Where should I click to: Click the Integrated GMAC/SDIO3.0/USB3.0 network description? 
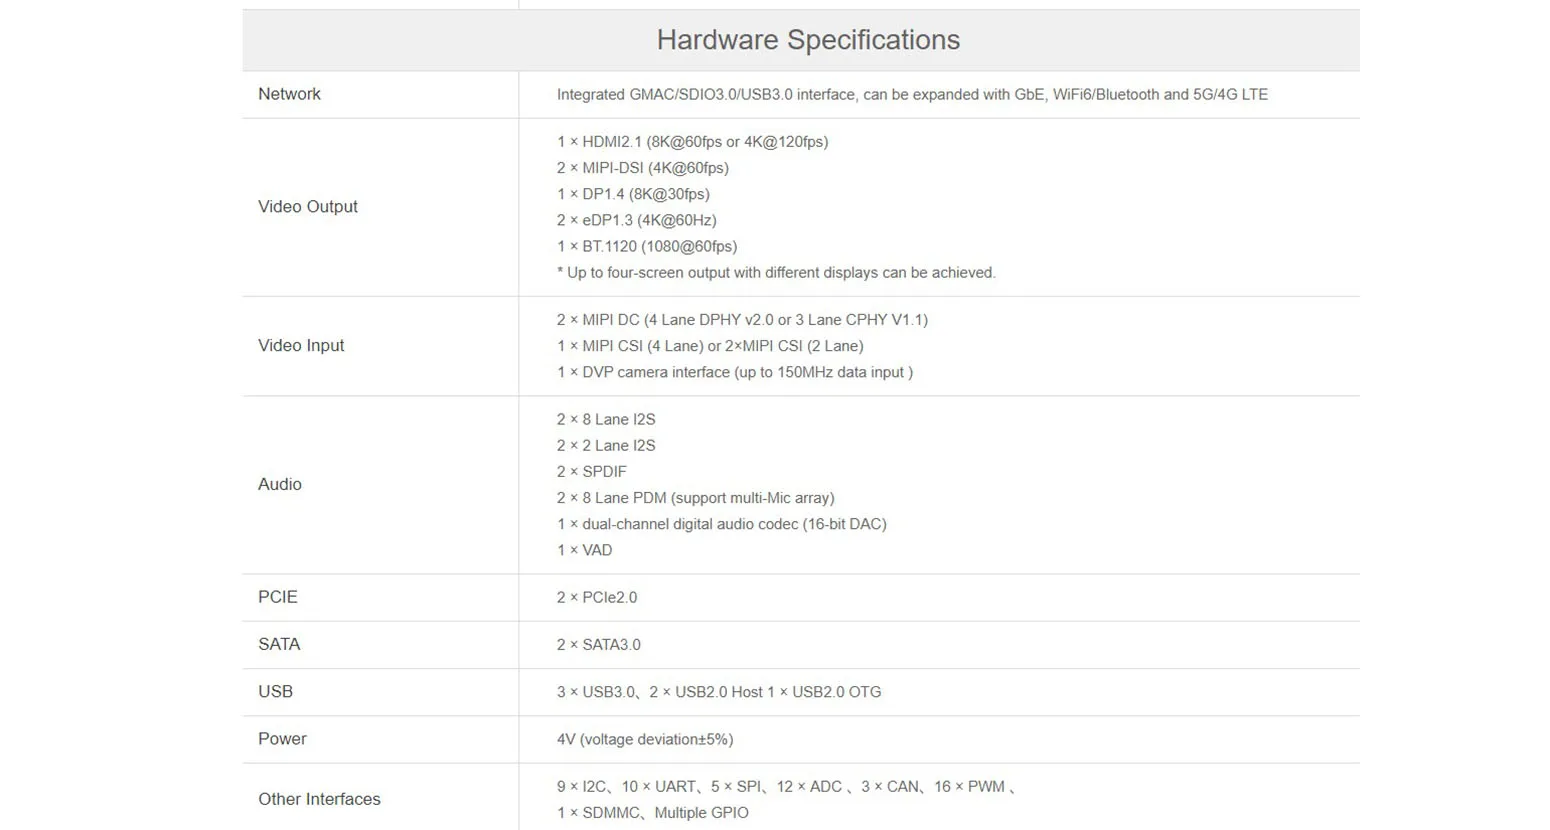[911, 95]
